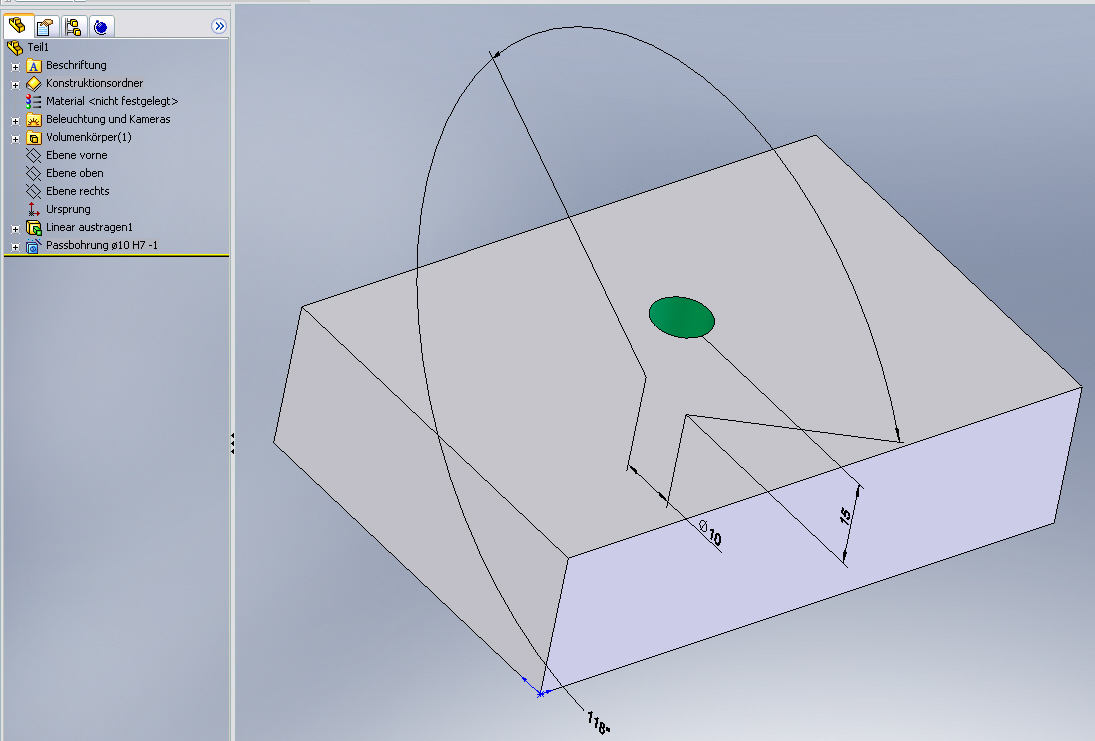Expand the Konstruktionsordner node
The width and height of the screenshot is (1095, 741).
15,85
